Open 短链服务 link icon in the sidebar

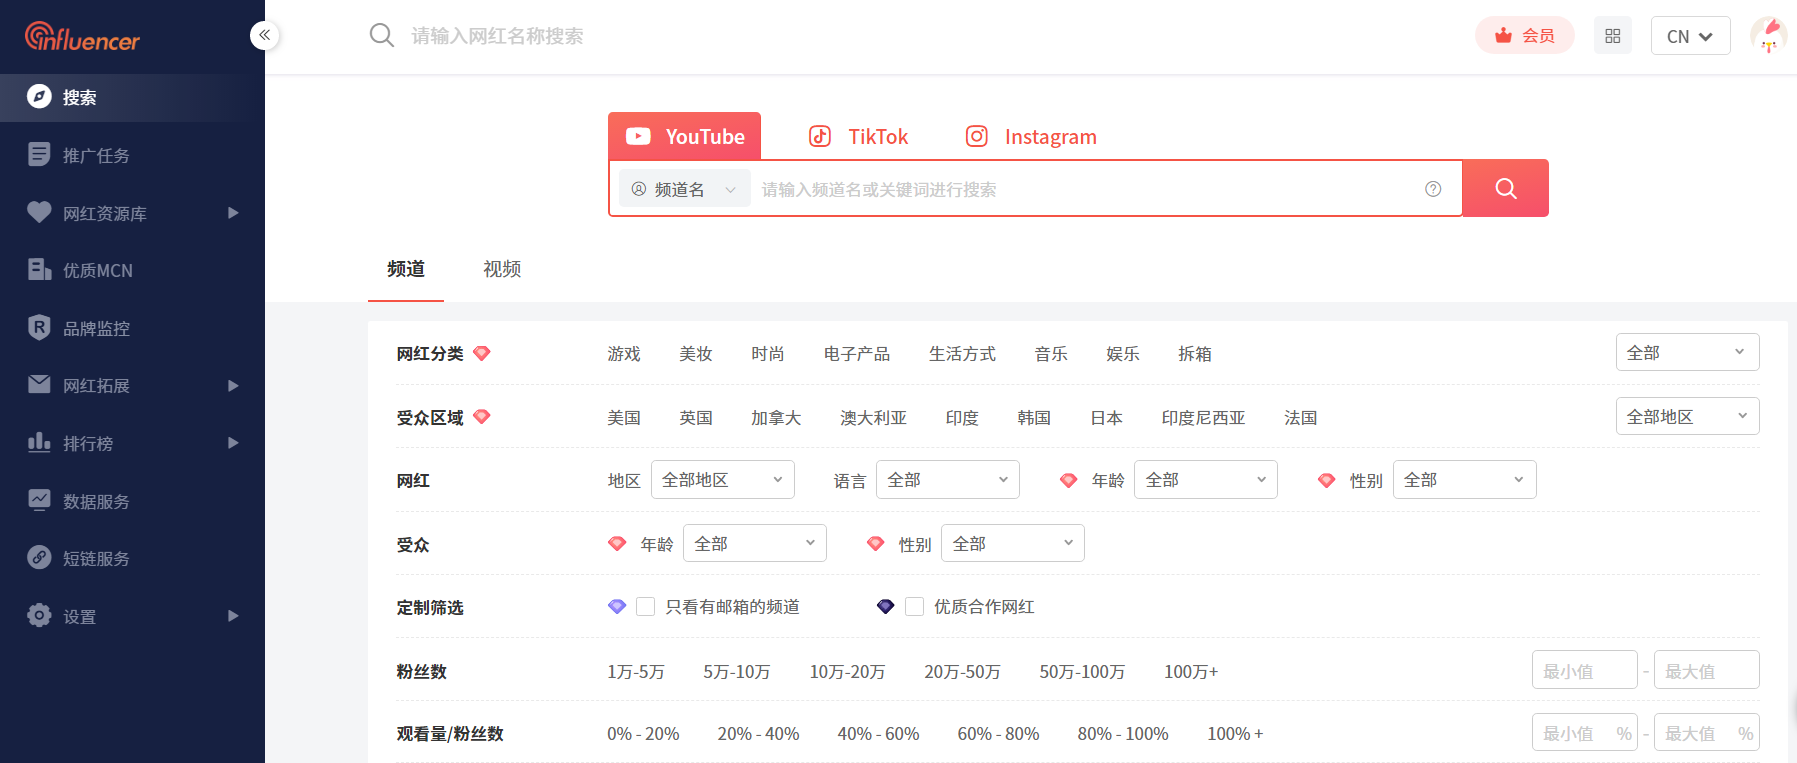[39, 558]
